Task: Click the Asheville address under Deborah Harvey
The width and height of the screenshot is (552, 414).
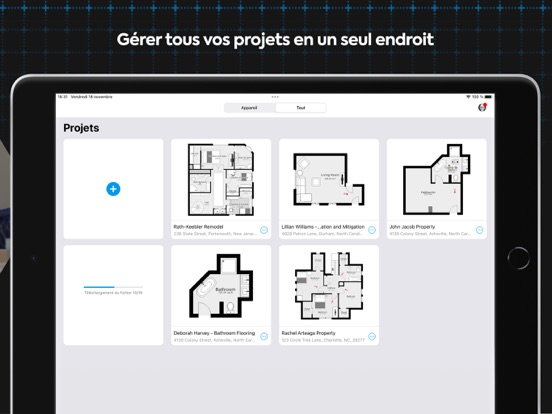Action: click(x=214, y=340)
